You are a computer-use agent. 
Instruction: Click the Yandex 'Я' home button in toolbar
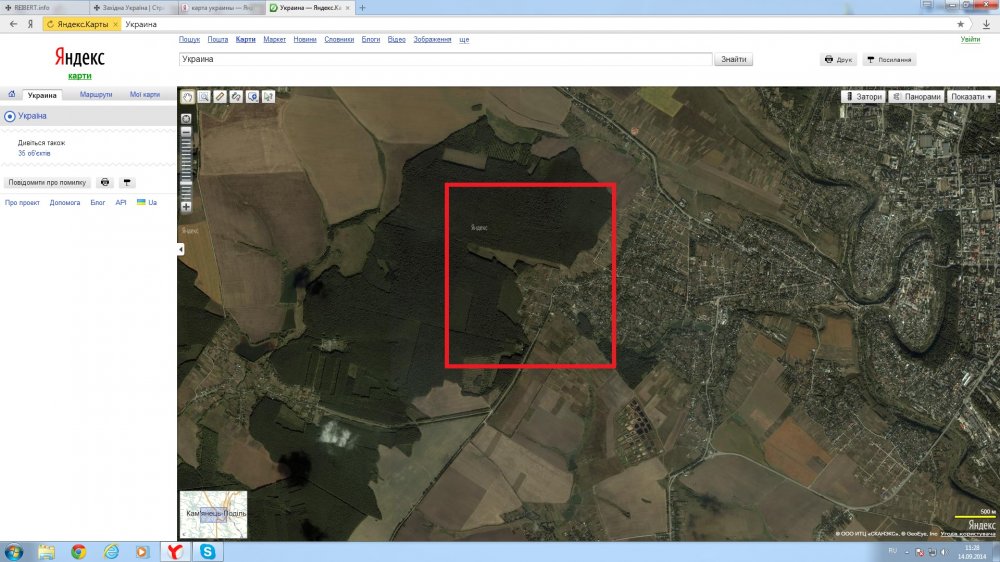pos(30,24)
